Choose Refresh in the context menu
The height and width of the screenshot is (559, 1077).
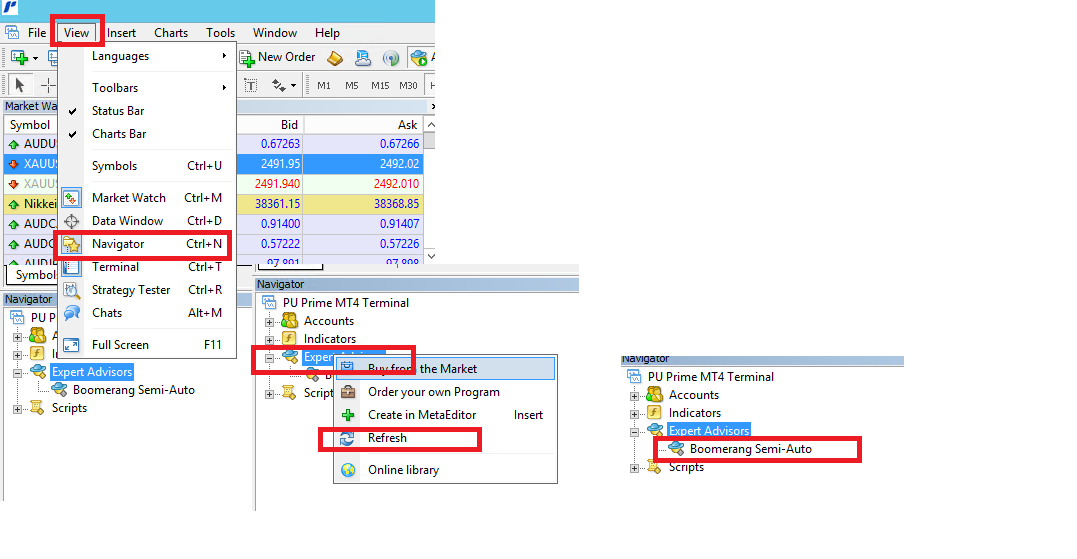click(444, 438)
